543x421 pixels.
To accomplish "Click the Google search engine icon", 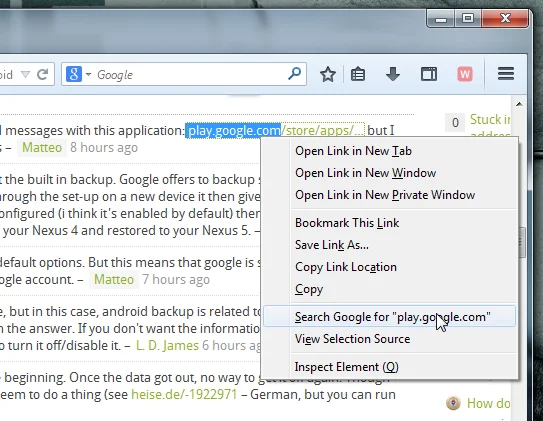I will 74,74.
